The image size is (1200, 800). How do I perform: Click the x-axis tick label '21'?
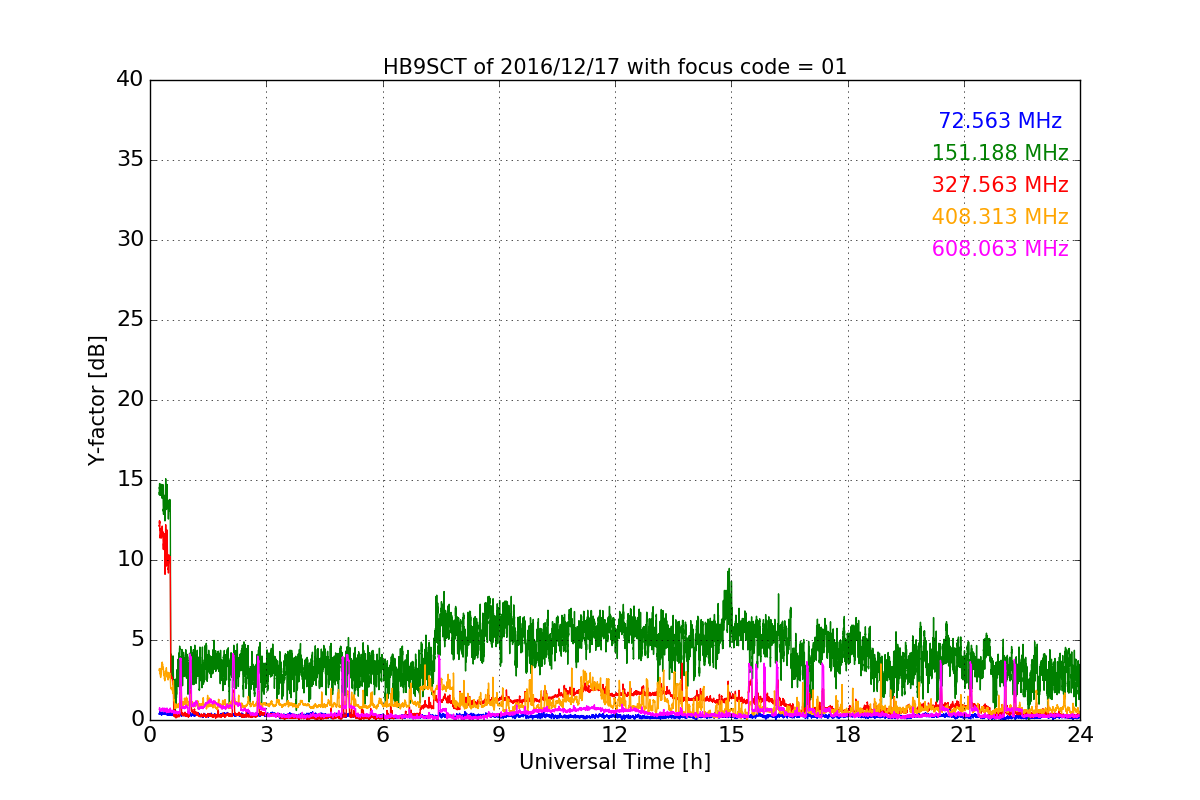point(963,734)
